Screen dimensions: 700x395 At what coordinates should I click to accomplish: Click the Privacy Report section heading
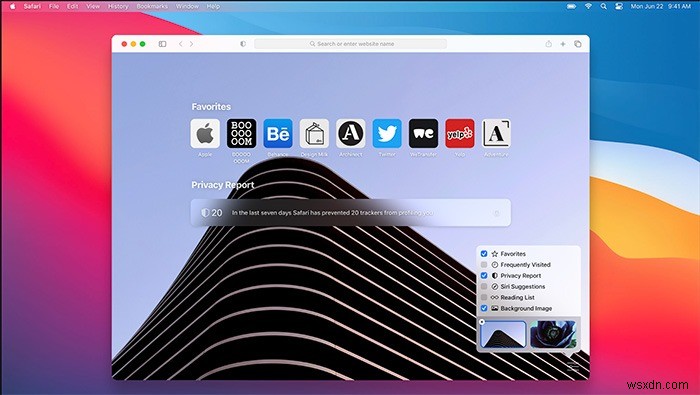point(223,185)
